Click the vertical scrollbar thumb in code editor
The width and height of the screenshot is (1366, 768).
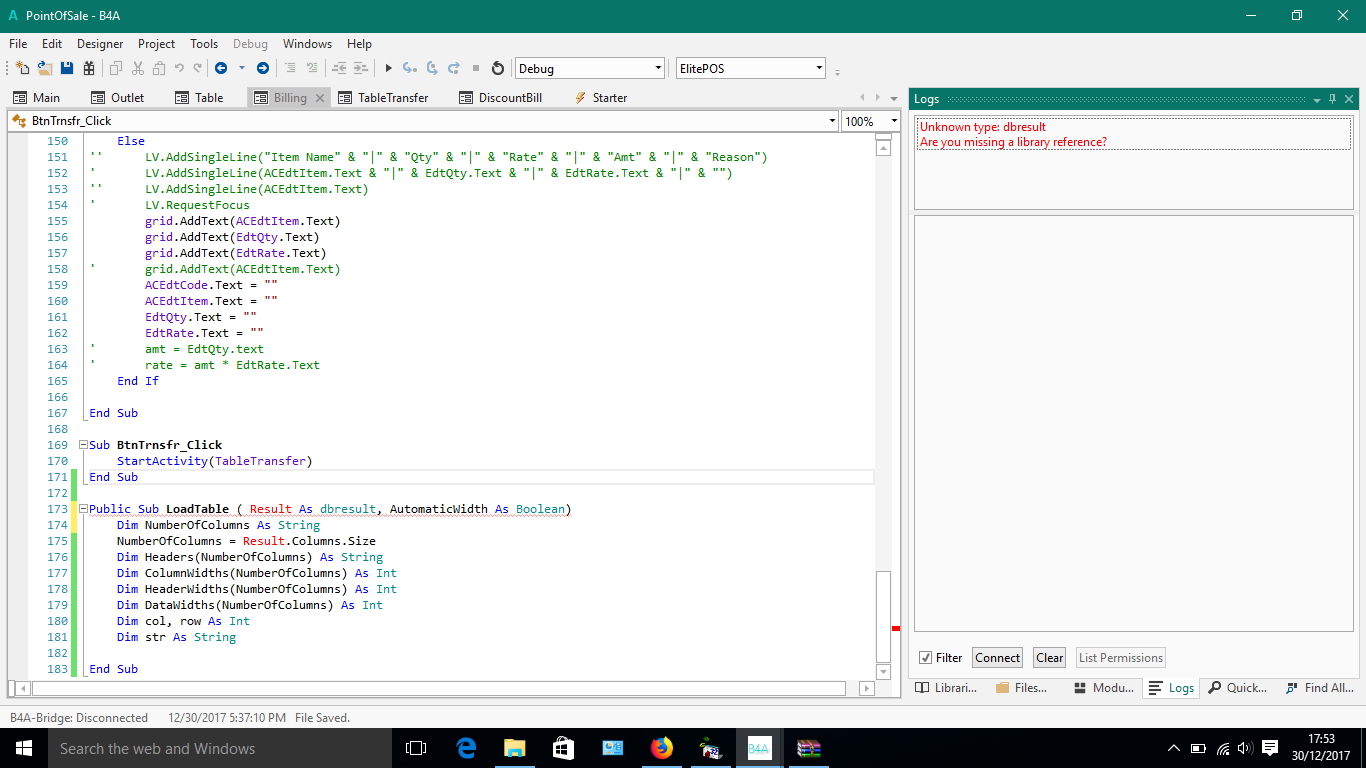(882, 615)
